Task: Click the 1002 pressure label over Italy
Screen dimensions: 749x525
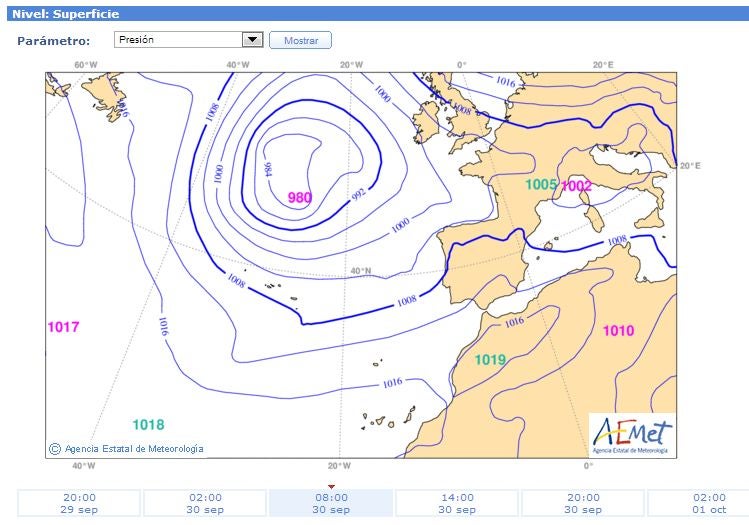Action: (577, 185)
